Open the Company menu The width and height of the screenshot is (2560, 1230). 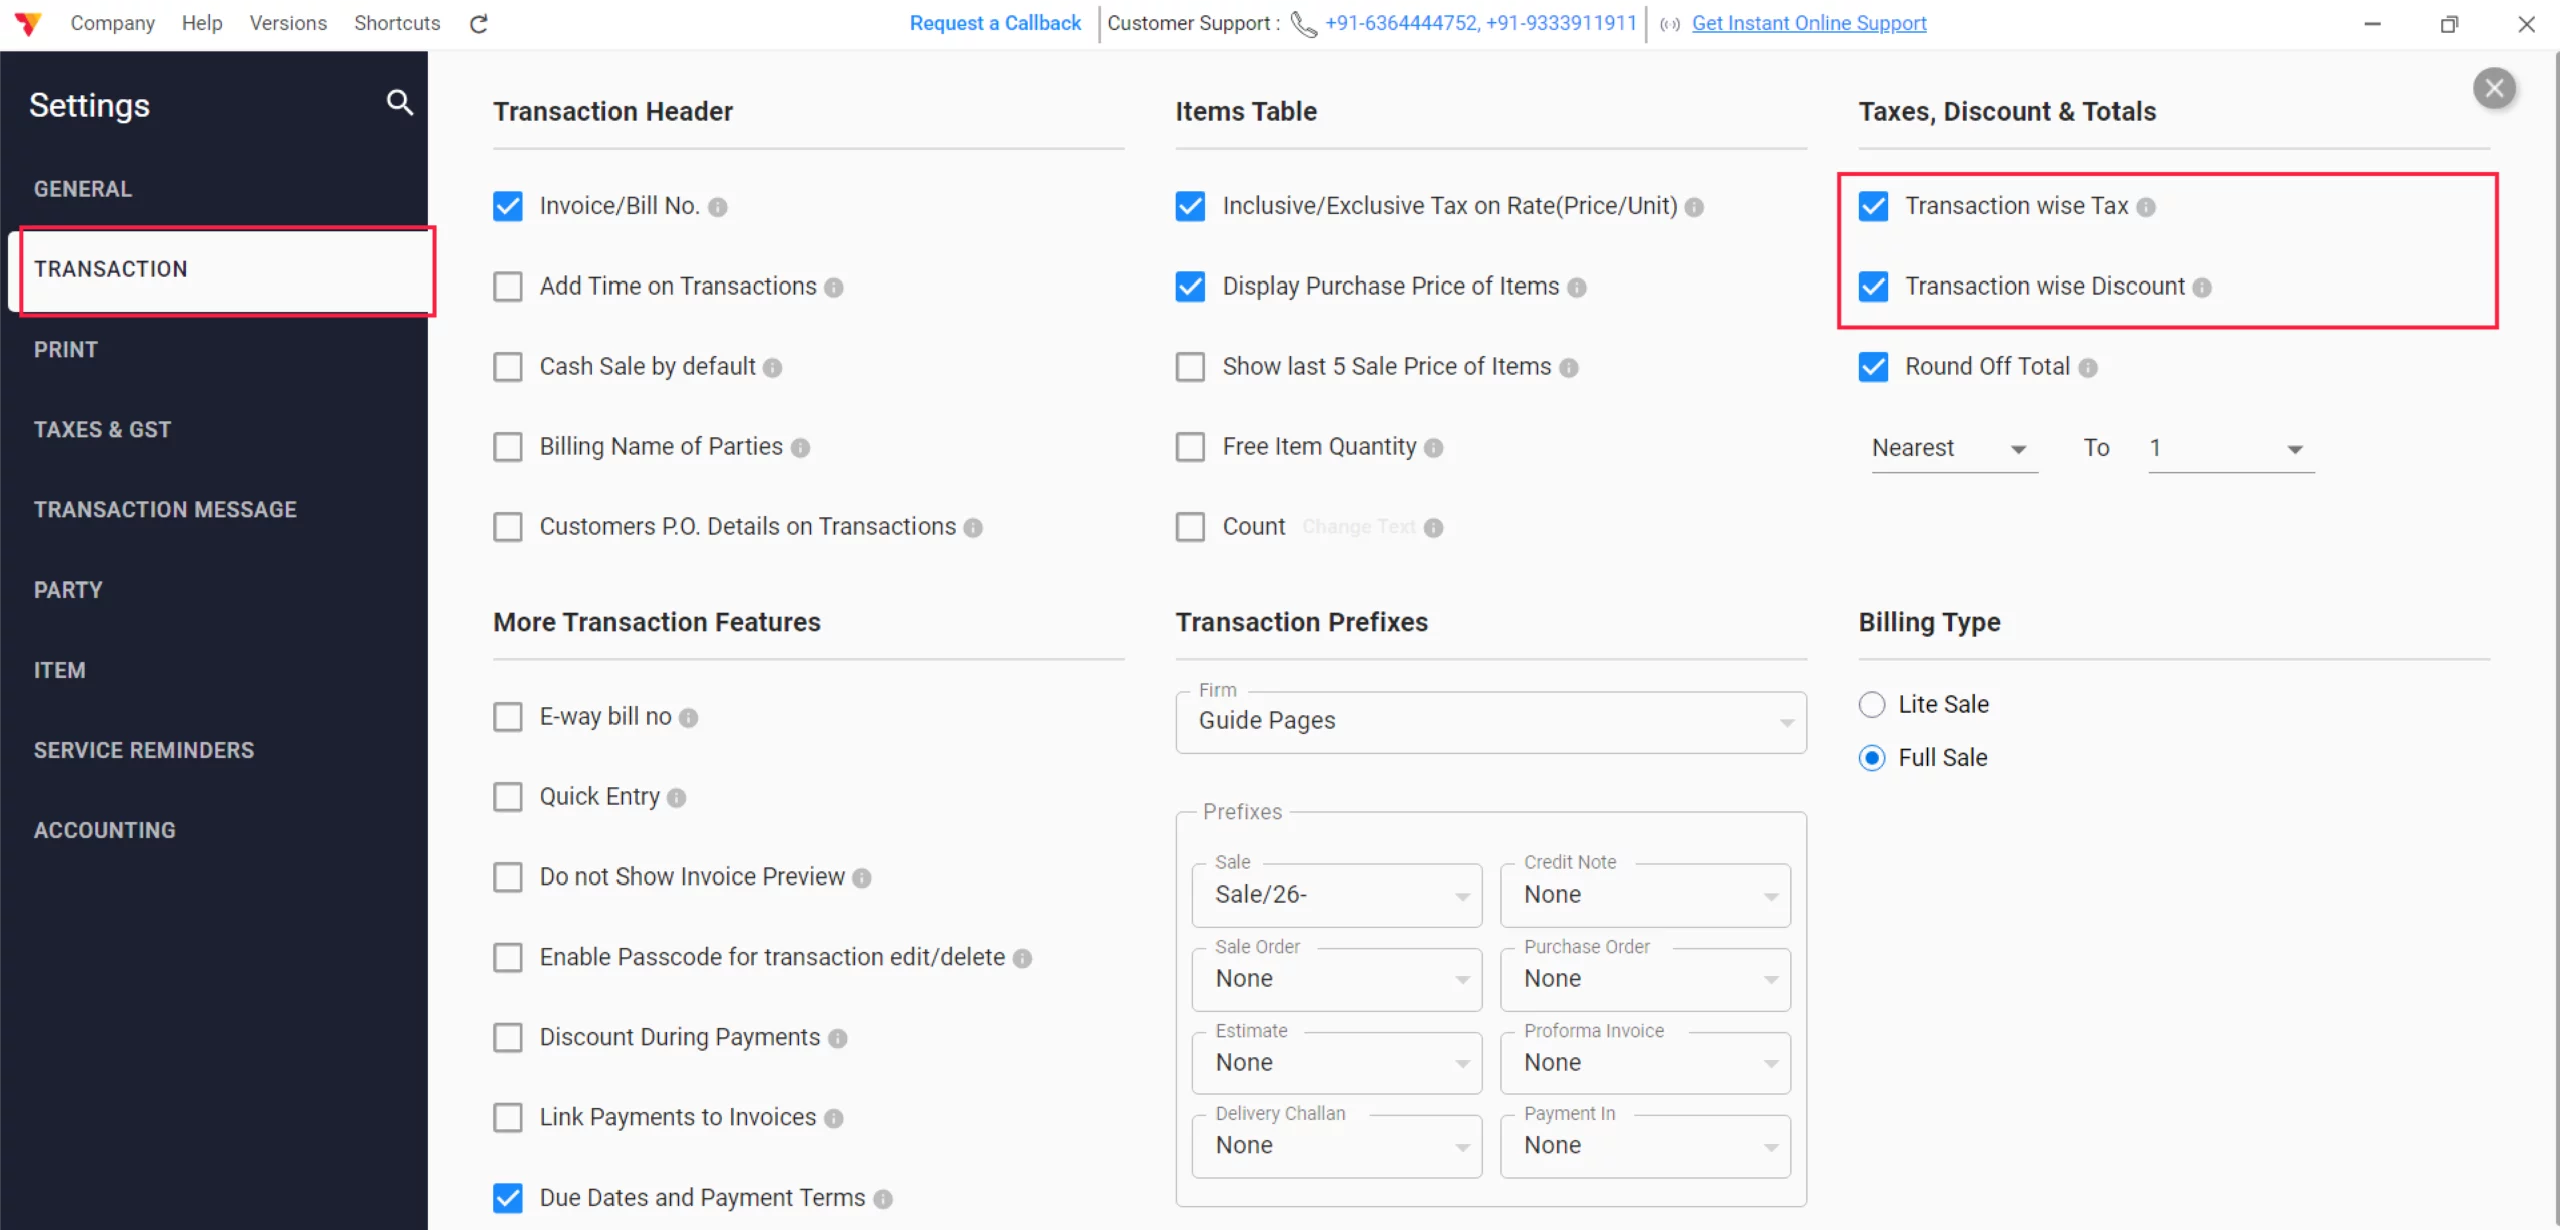pos(112,23)
